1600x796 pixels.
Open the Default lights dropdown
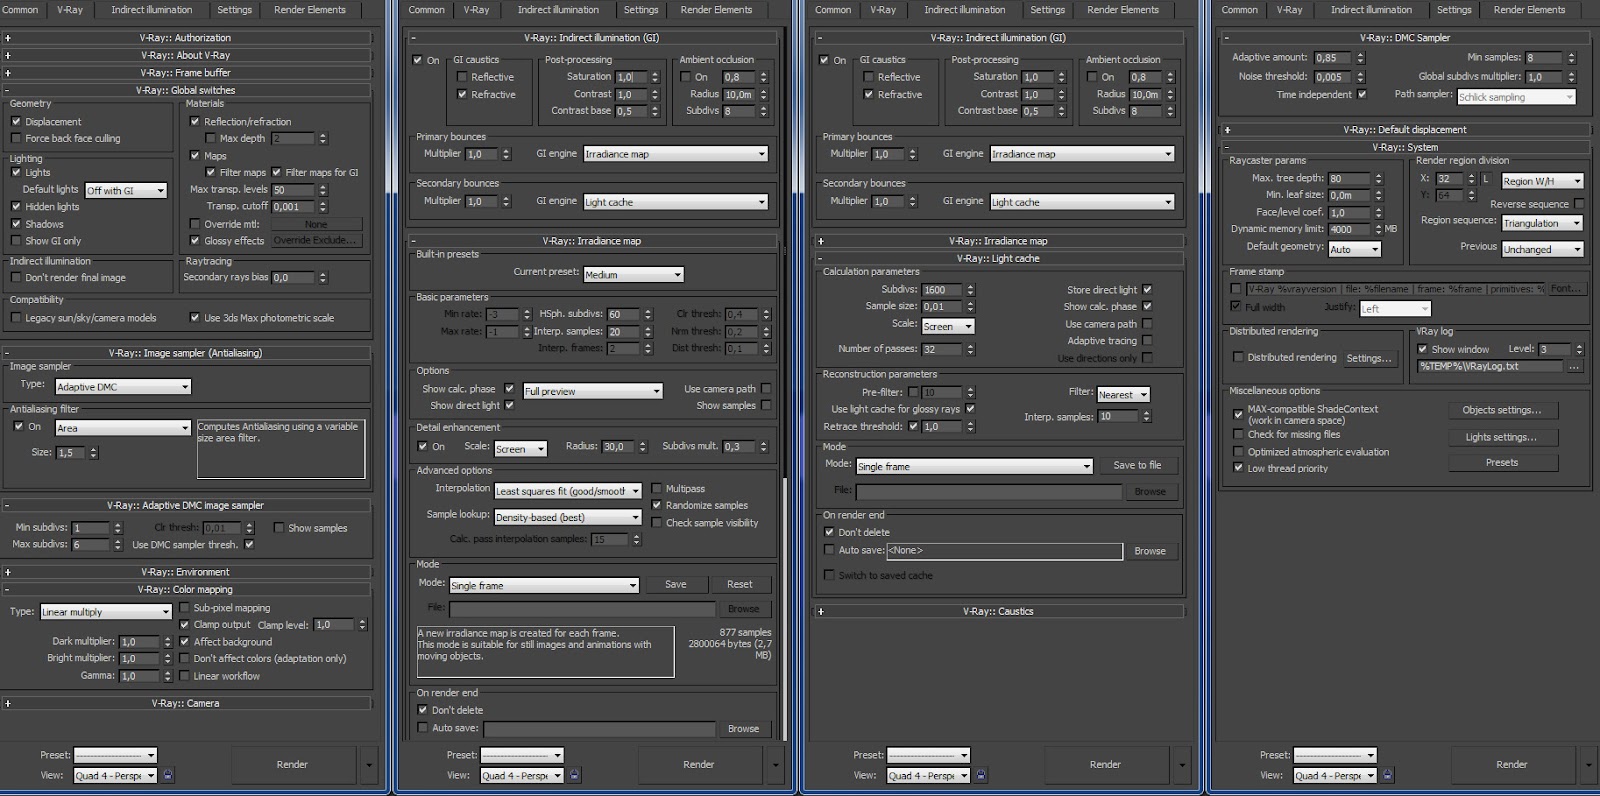pyautogui.click(x=126, y=190)
